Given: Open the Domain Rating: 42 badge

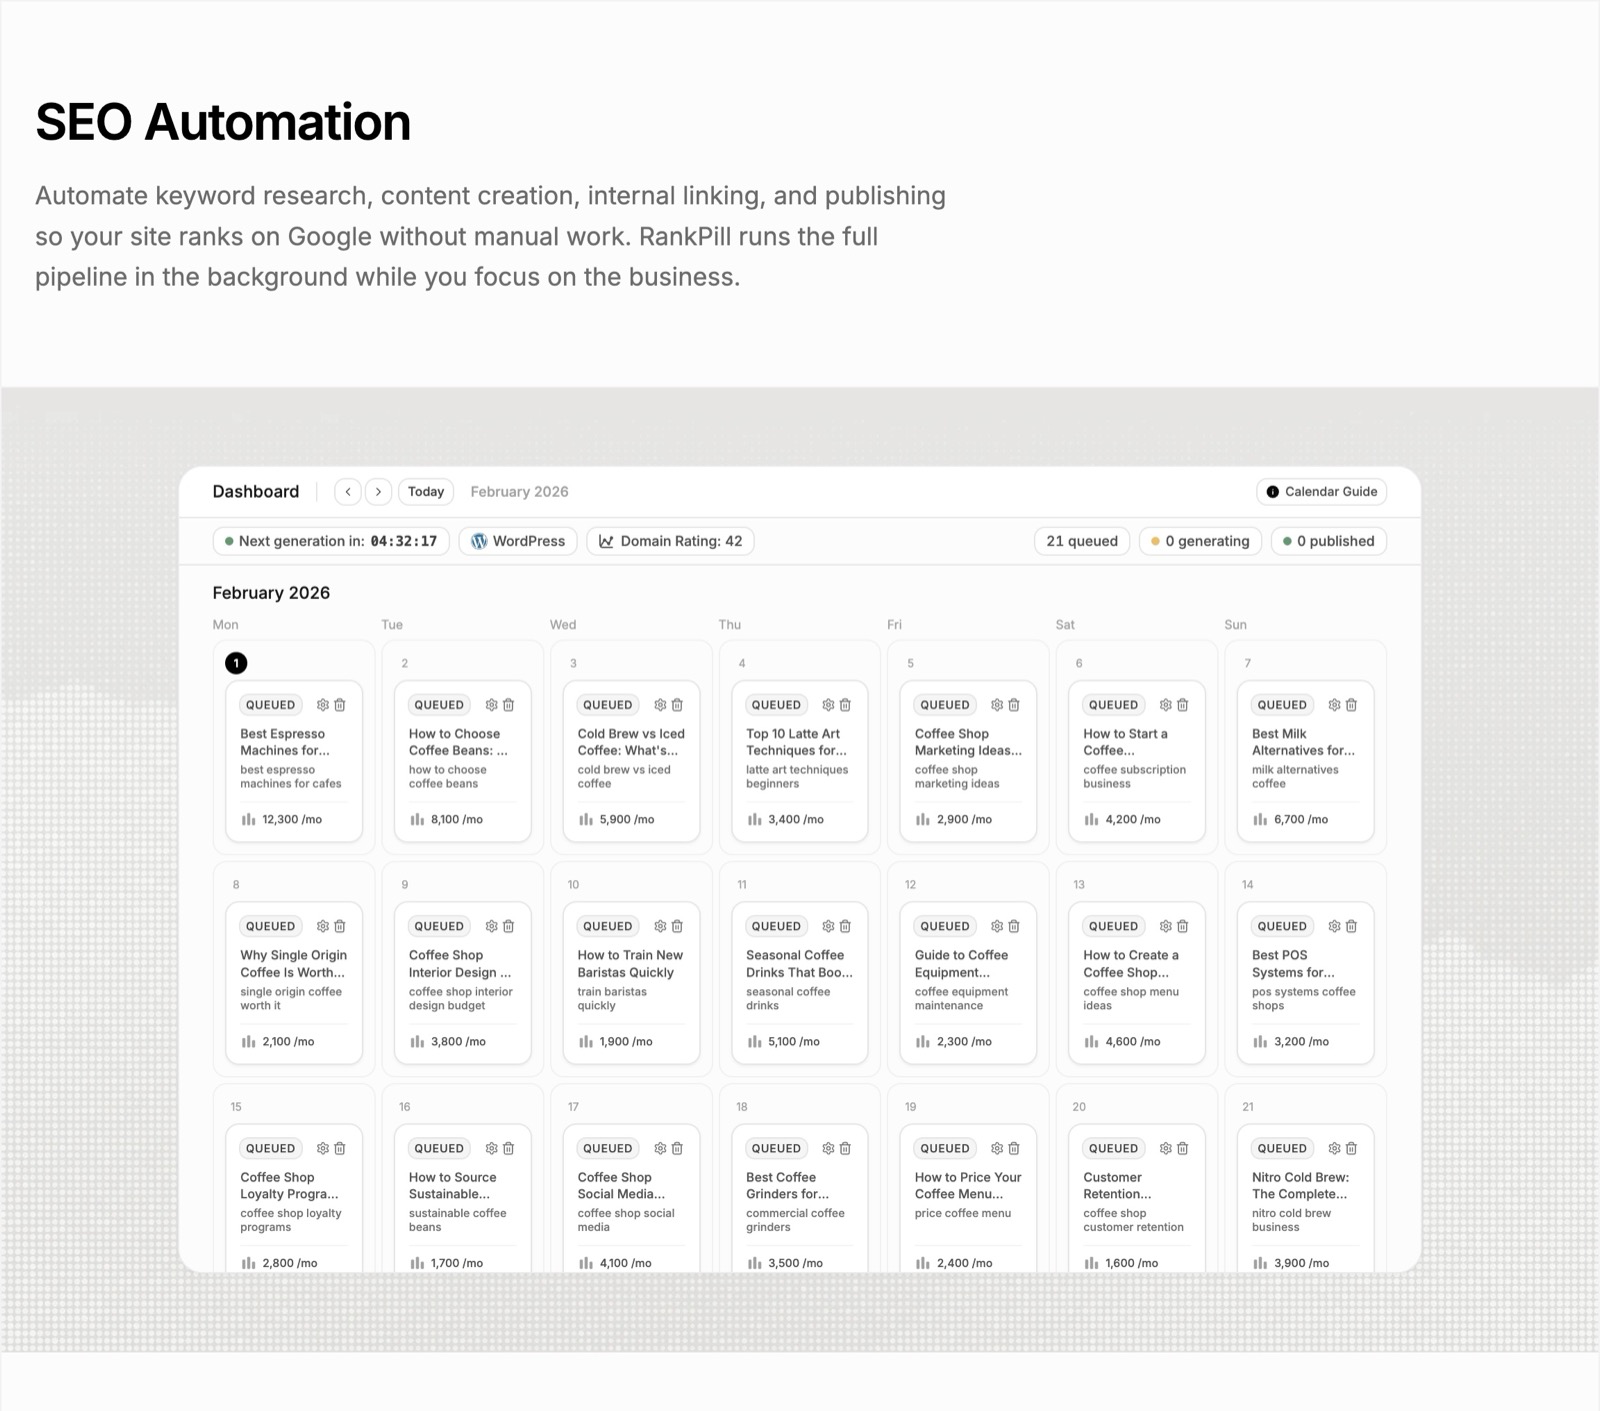Looking at the screenshot, I should [670, 541].
